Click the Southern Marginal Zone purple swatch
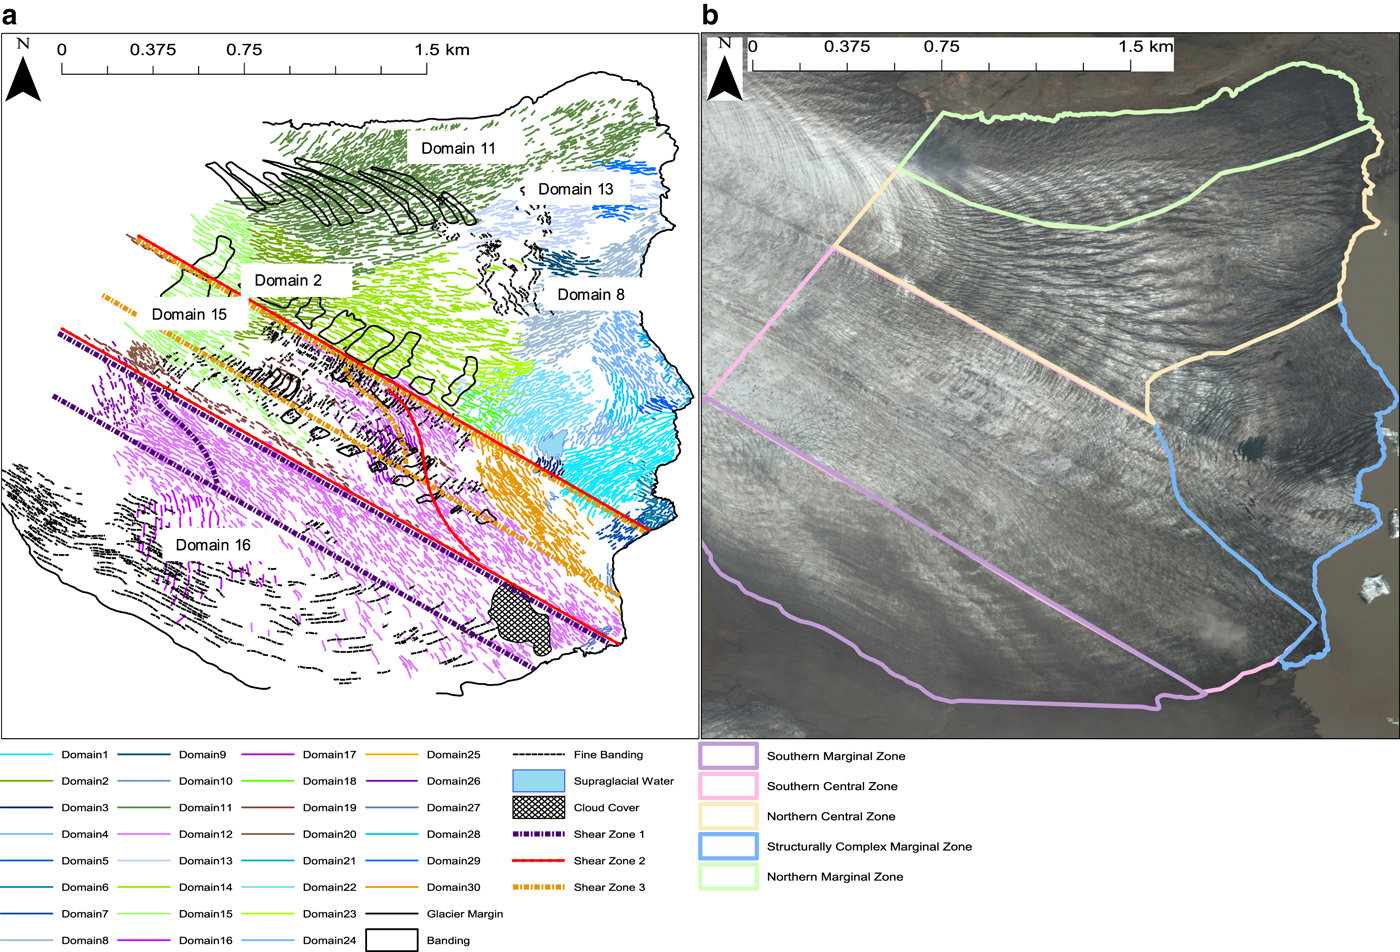Screen dimensions: 1400x952 coord(728,756)
